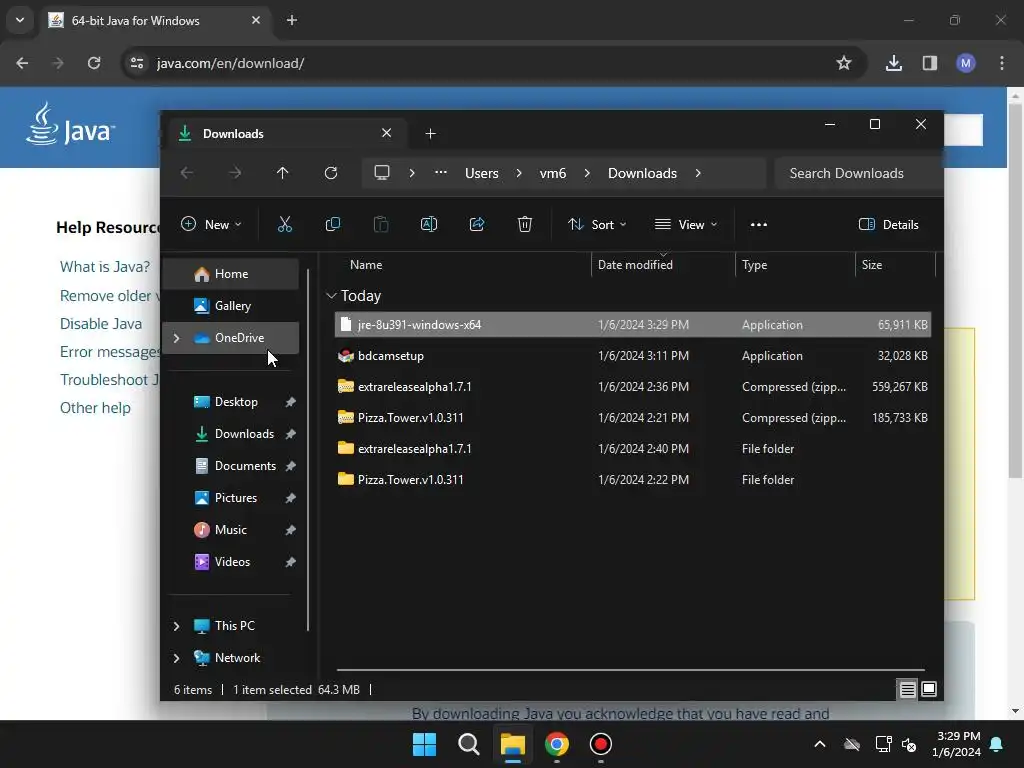Expand Network in navigation pane
This screenshot has height=768, width=1024.
point(176,658)
